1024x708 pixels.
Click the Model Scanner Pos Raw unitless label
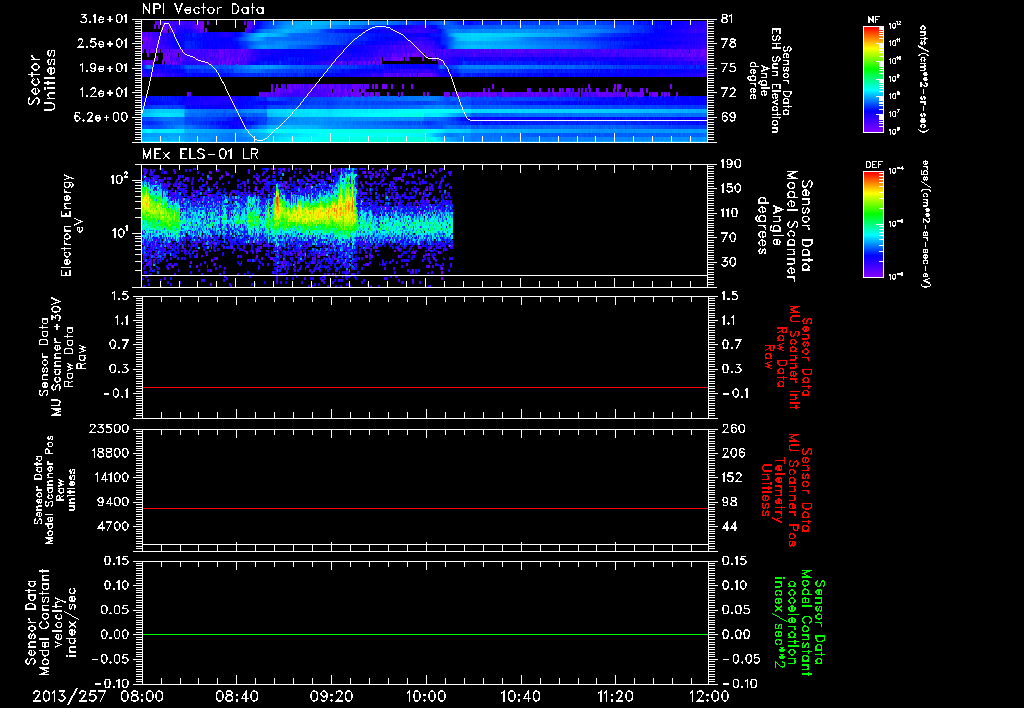coord(54,490)
